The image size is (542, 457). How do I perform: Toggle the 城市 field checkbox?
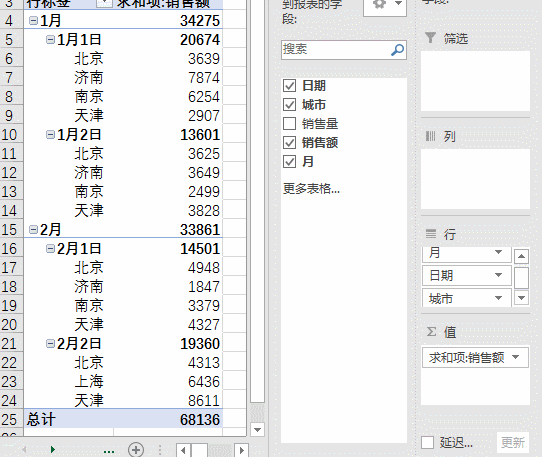pos(289,104)
